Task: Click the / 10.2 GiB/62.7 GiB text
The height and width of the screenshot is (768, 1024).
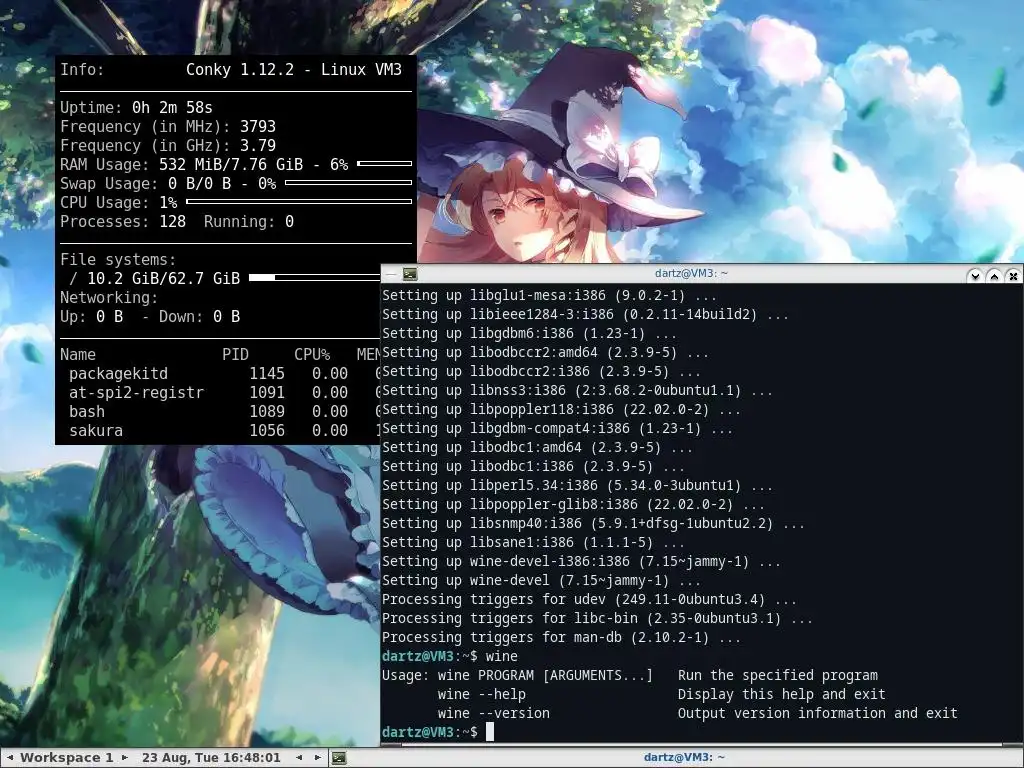Action: point(154,278)
